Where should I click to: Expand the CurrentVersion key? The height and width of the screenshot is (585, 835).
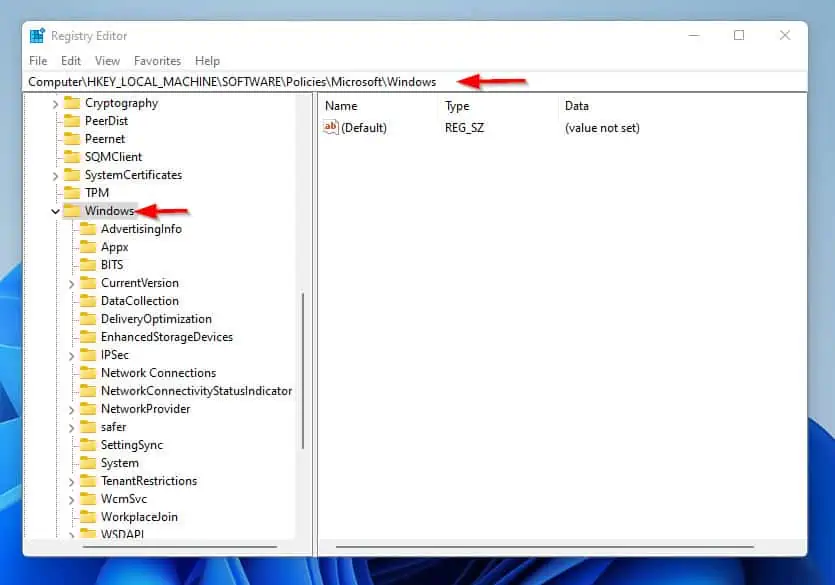[x=71, y=284]
